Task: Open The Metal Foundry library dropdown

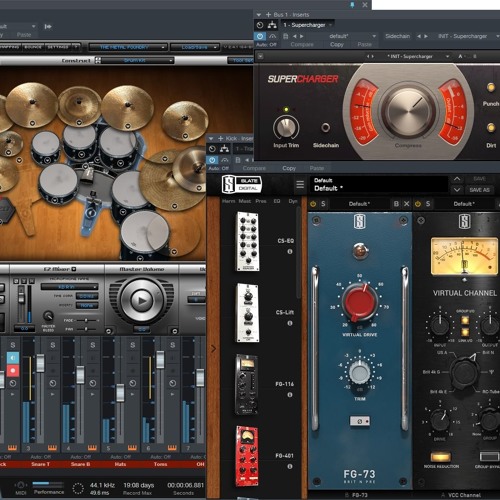Action: (x=128, y=47)
